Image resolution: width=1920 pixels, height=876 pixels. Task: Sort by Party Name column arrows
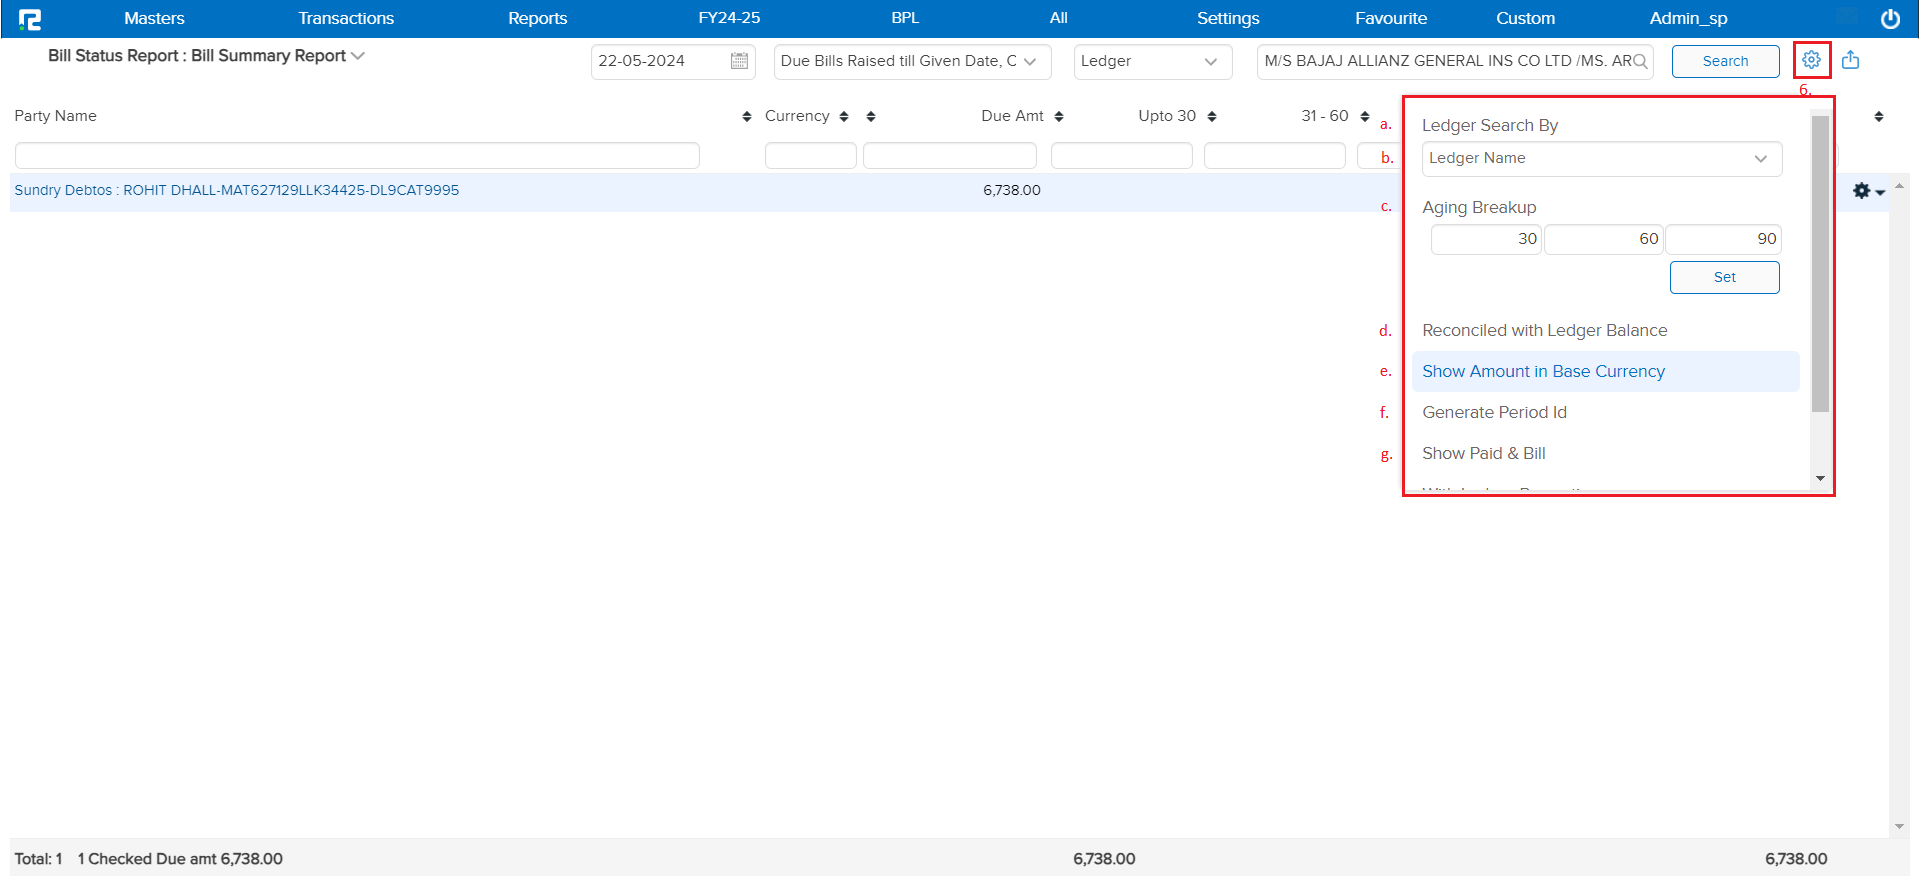click(747, 117)
